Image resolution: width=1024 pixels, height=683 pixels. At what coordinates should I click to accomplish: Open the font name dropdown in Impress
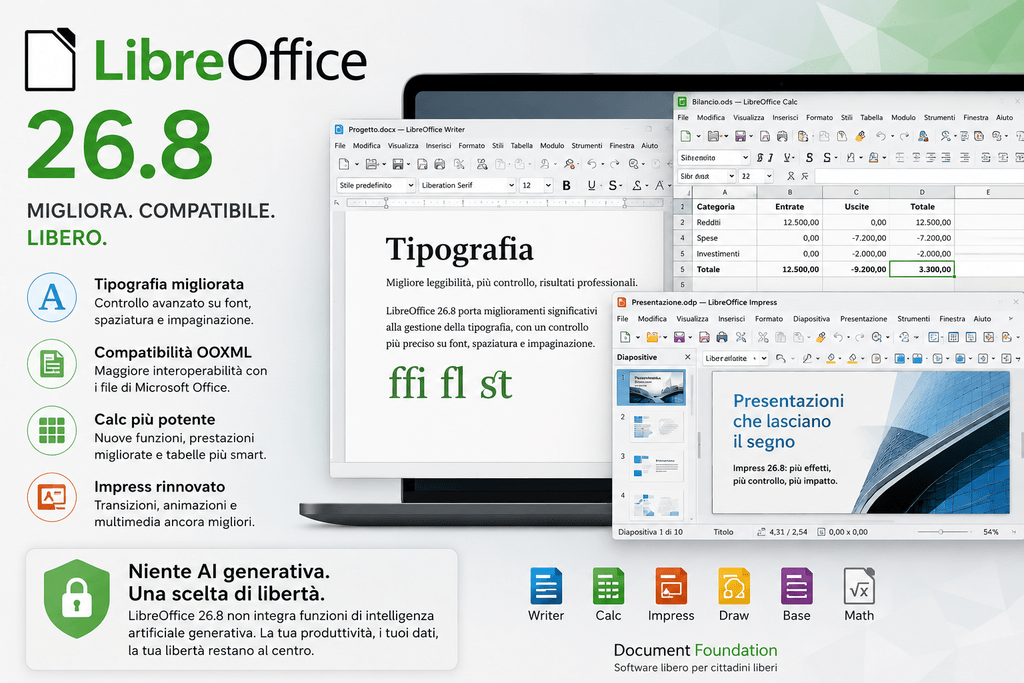click(x=735, y=358)
